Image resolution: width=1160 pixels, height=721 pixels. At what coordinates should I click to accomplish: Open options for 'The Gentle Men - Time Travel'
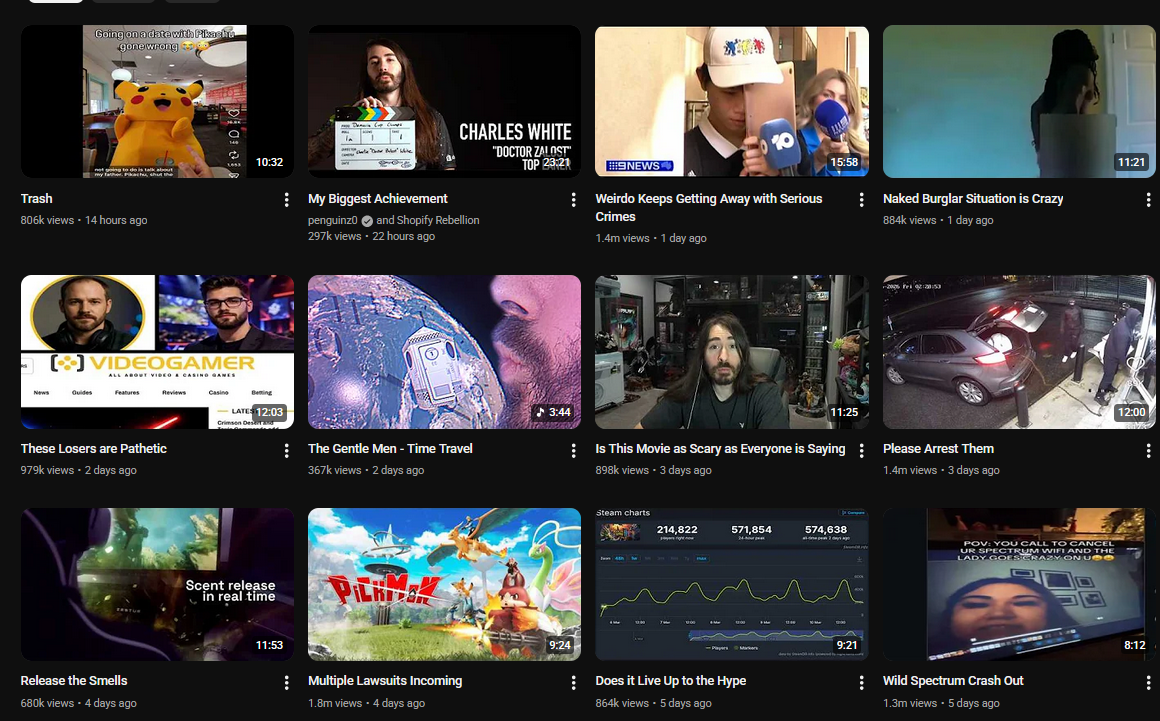coord(573,450)
